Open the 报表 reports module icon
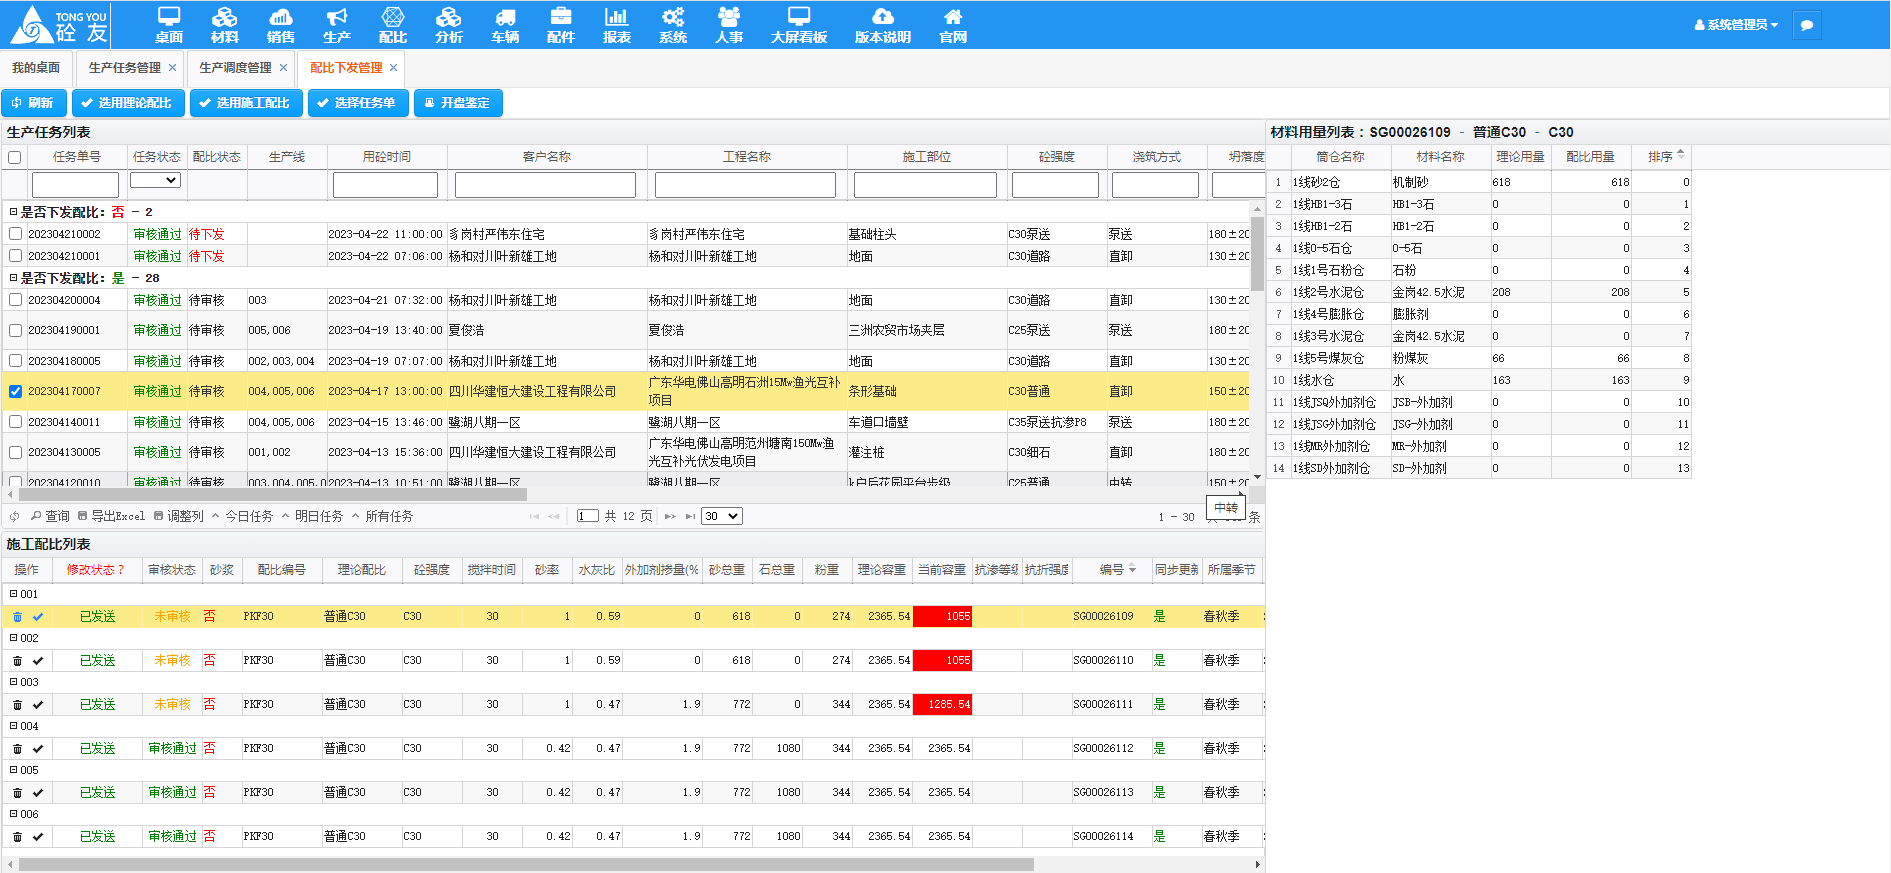This screenshot has height=873, width=1891. [617, 25]
